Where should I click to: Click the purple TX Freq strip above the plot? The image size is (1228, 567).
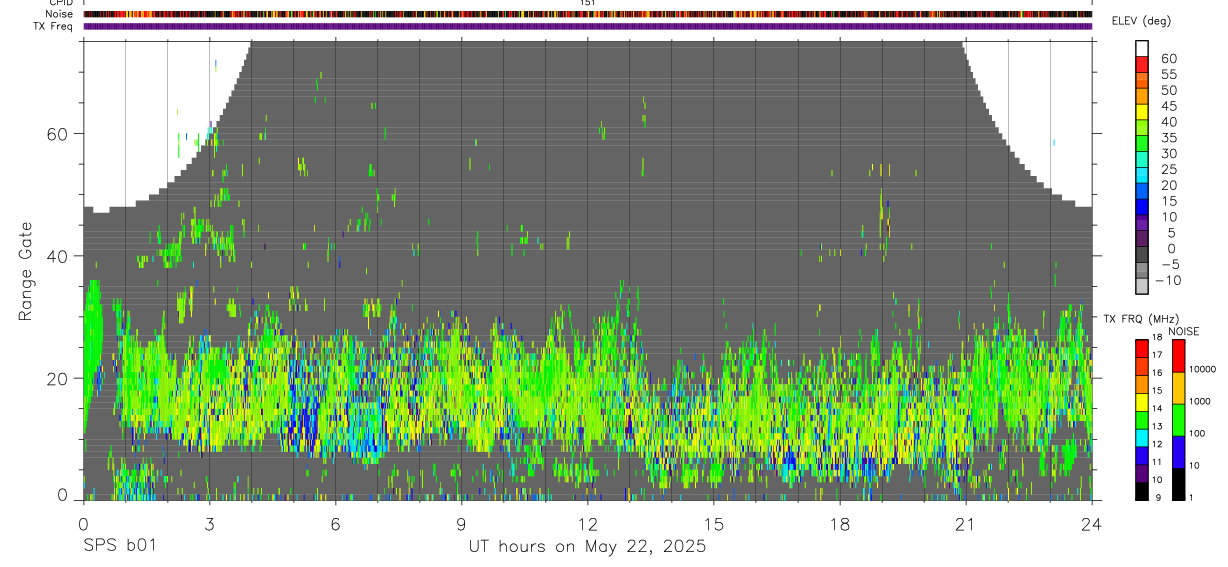point(587,26)
